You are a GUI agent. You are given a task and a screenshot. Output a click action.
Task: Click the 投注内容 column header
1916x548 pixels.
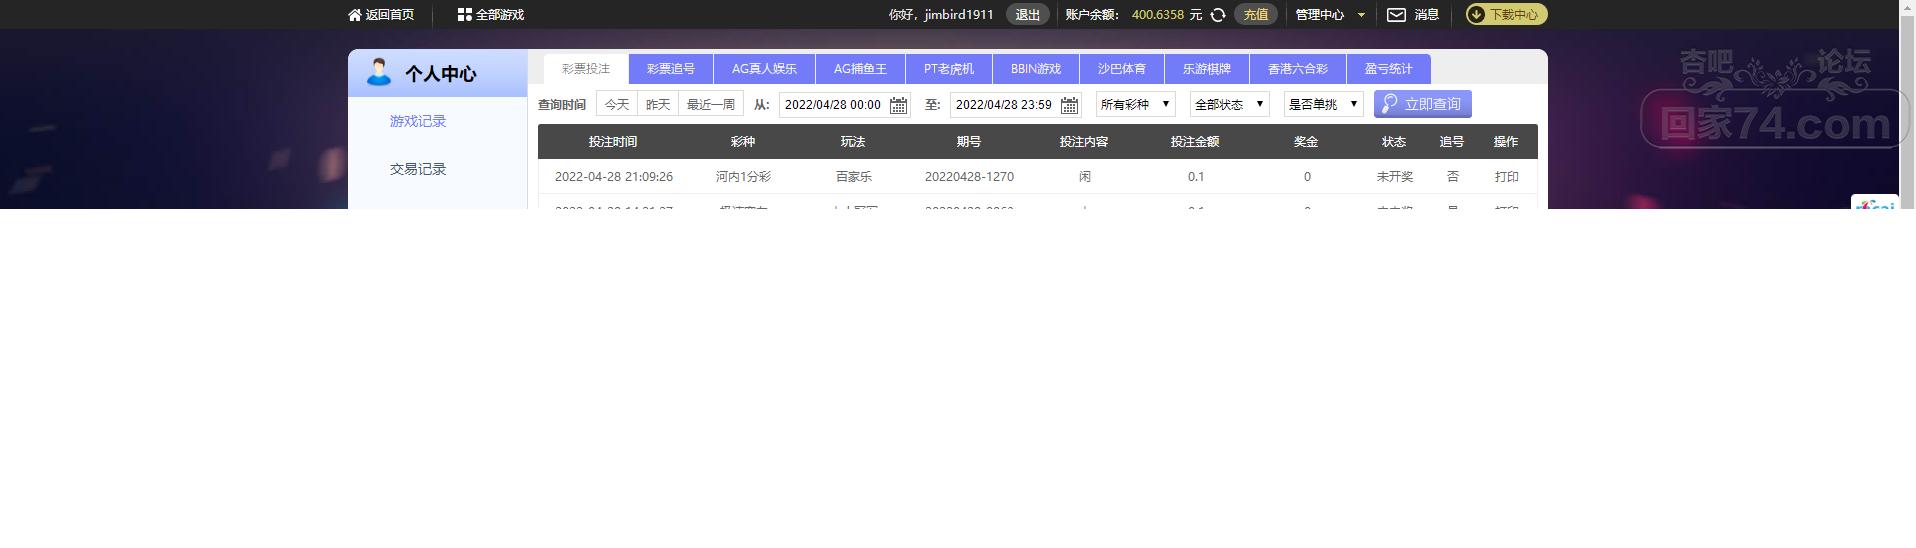[x=1084, y=142]
